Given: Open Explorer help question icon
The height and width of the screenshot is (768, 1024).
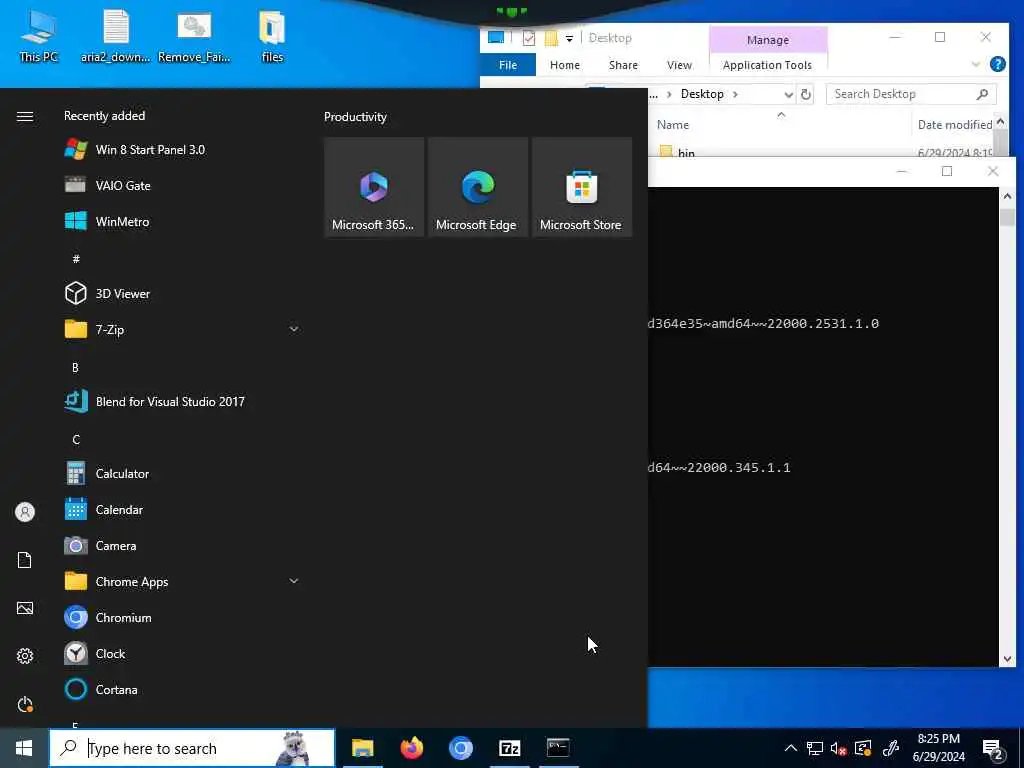Looking at the screenshot, I should [x=998, y=64].
